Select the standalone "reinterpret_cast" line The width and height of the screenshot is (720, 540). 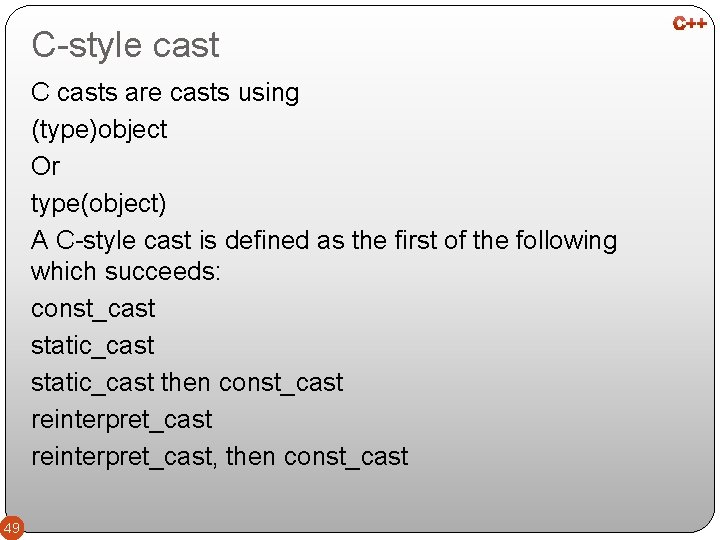(122, 420)
